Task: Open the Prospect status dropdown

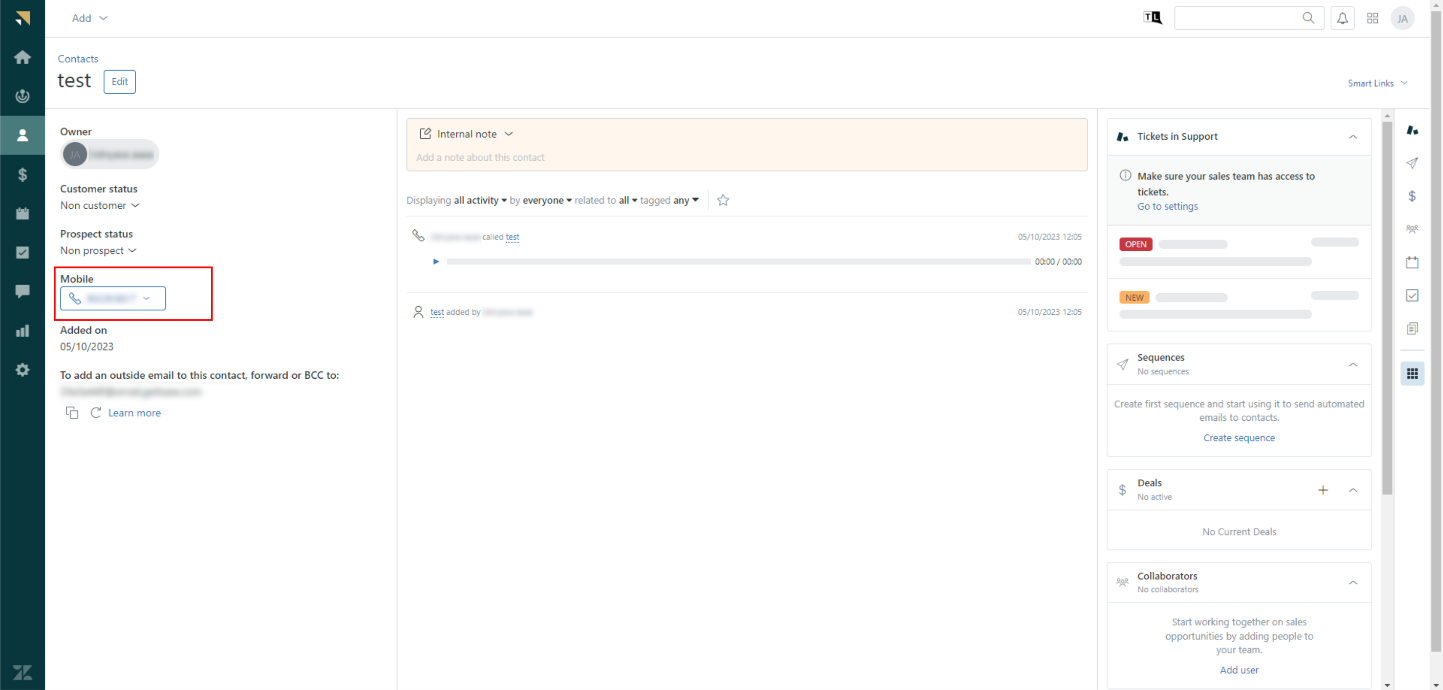Action: 98,251
